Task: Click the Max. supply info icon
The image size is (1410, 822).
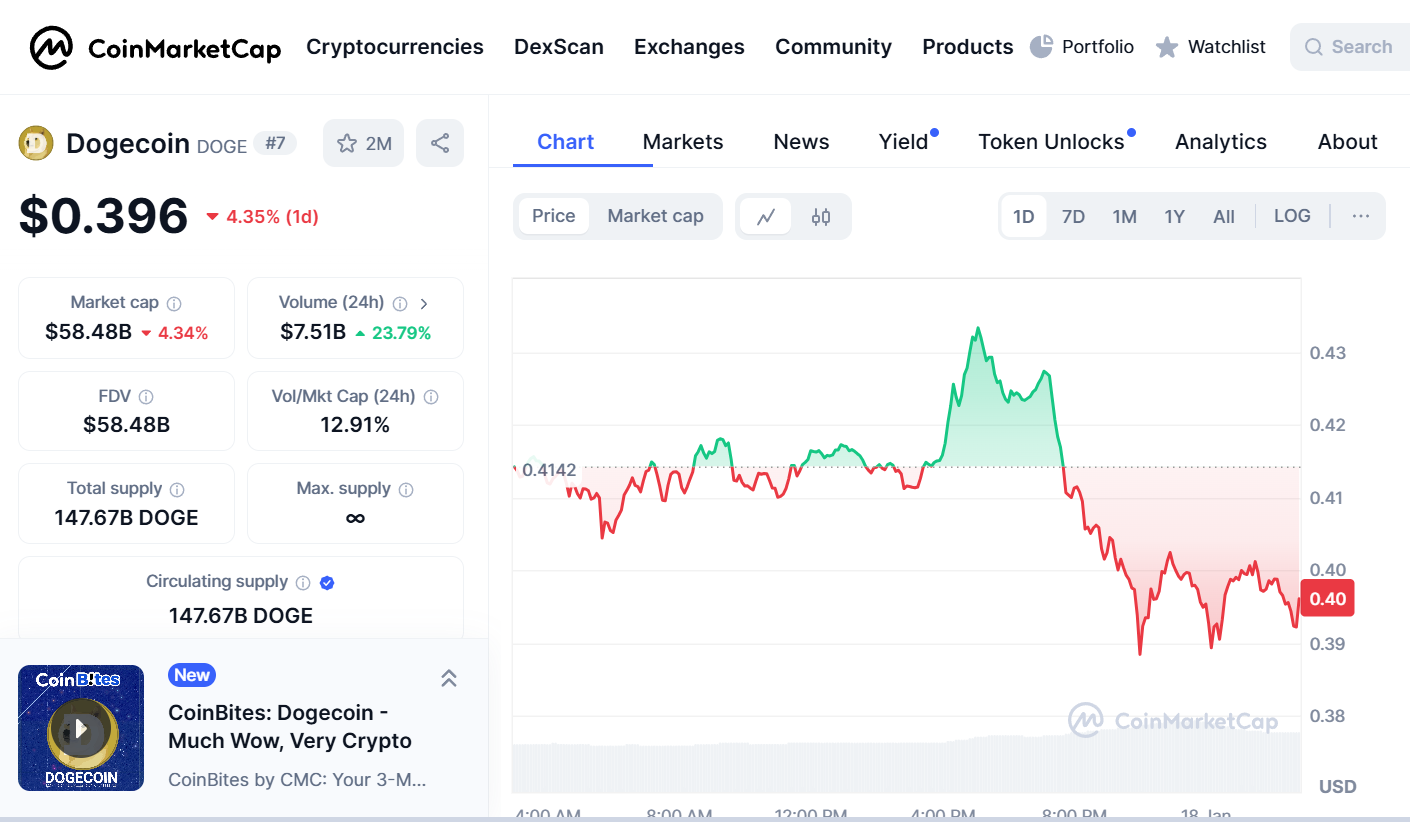Action: pyautogui.click(x=406, y=489)
